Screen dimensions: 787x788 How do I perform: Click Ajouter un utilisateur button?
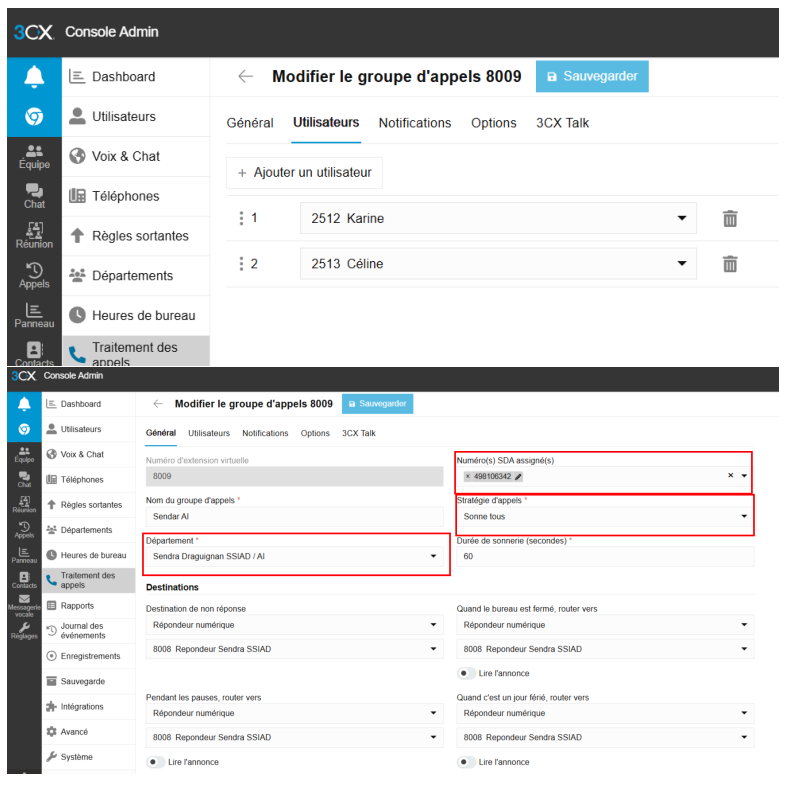pyautogui.click(x=304, y=173)
